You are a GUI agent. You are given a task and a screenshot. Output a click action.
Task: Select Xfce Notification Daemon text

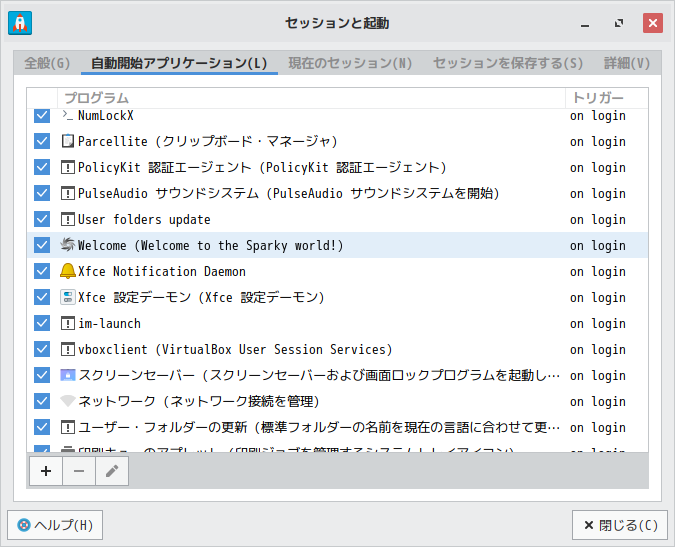tap(162, 272)
